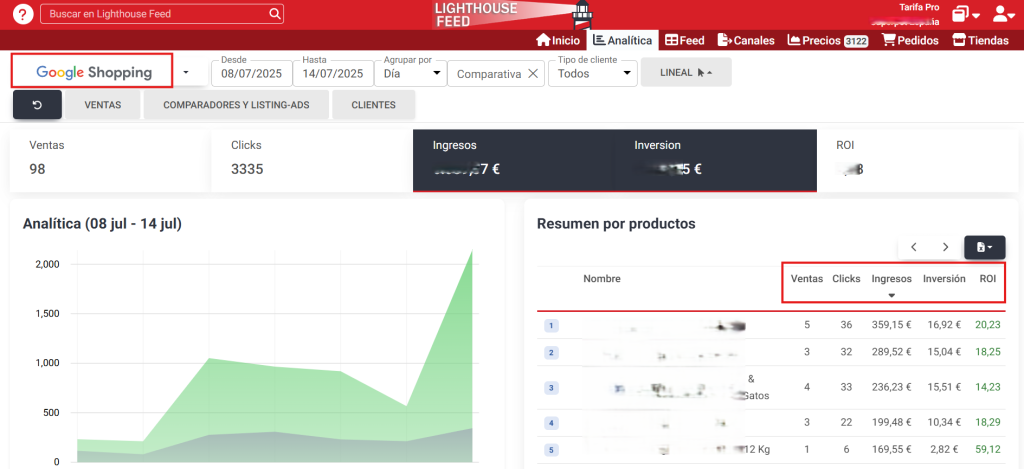Select product row badge 3

pyautogui.click(x=551, y=388)
